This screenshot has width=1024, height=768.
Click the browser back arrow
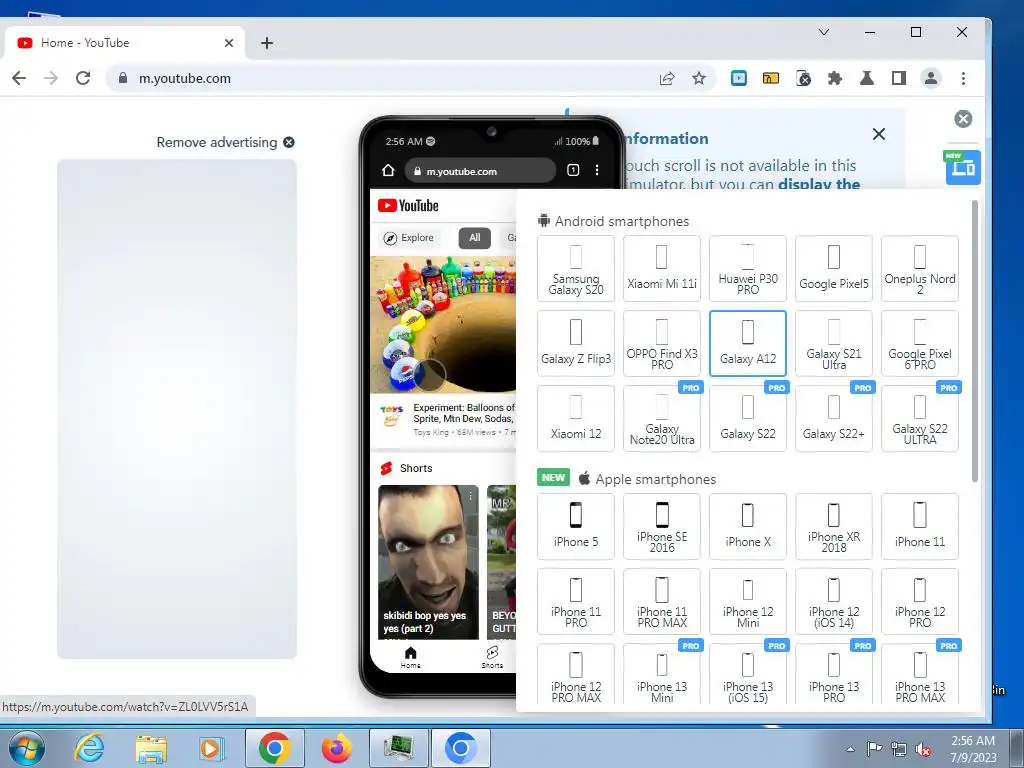[x=19, y=78]
